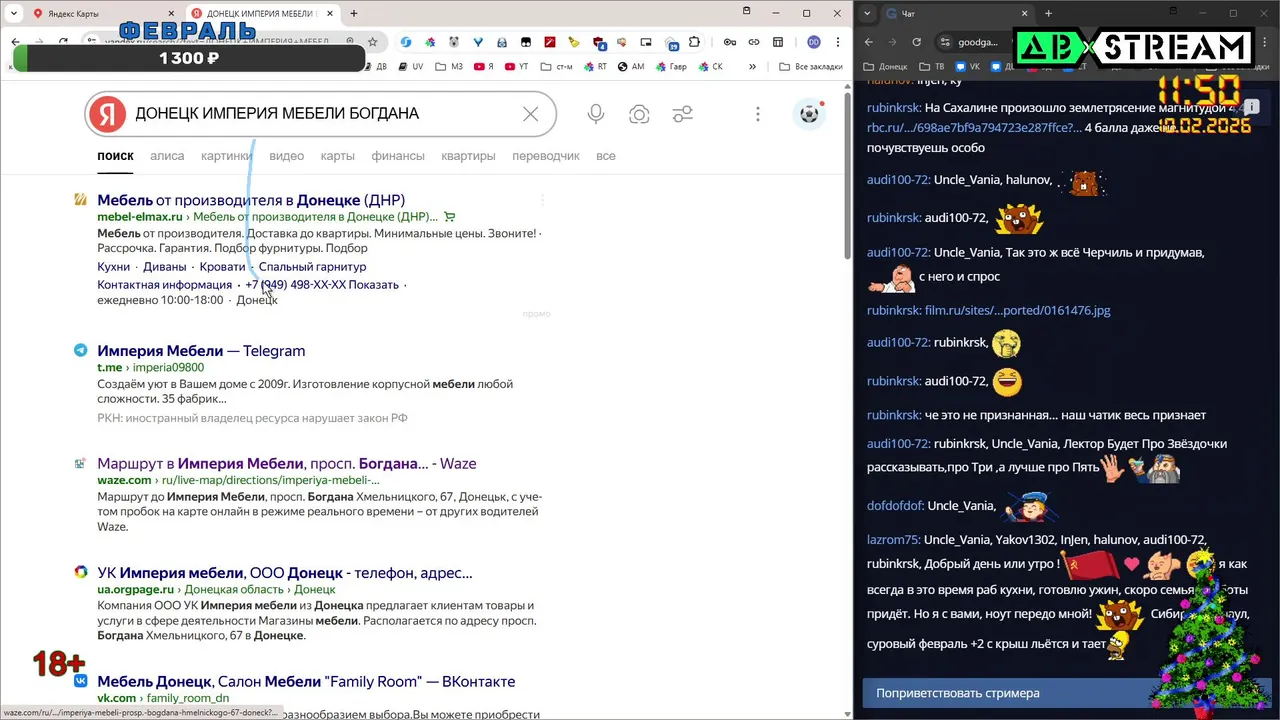
Task: Open the Chrome extensions puzzle icon
Action: coord(694,42)
